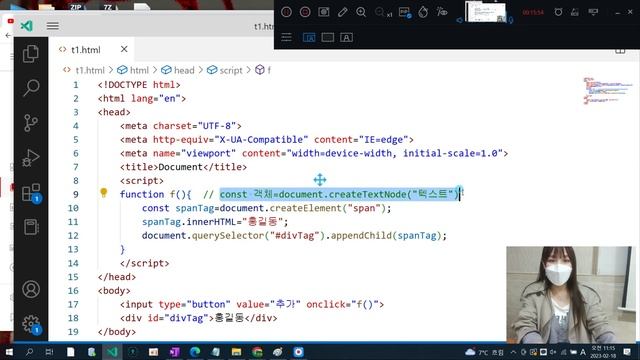Open the notebook-style icon below Extensions
Image resolution: width=640 pixels, height=360 pixels.
[31, 227]
